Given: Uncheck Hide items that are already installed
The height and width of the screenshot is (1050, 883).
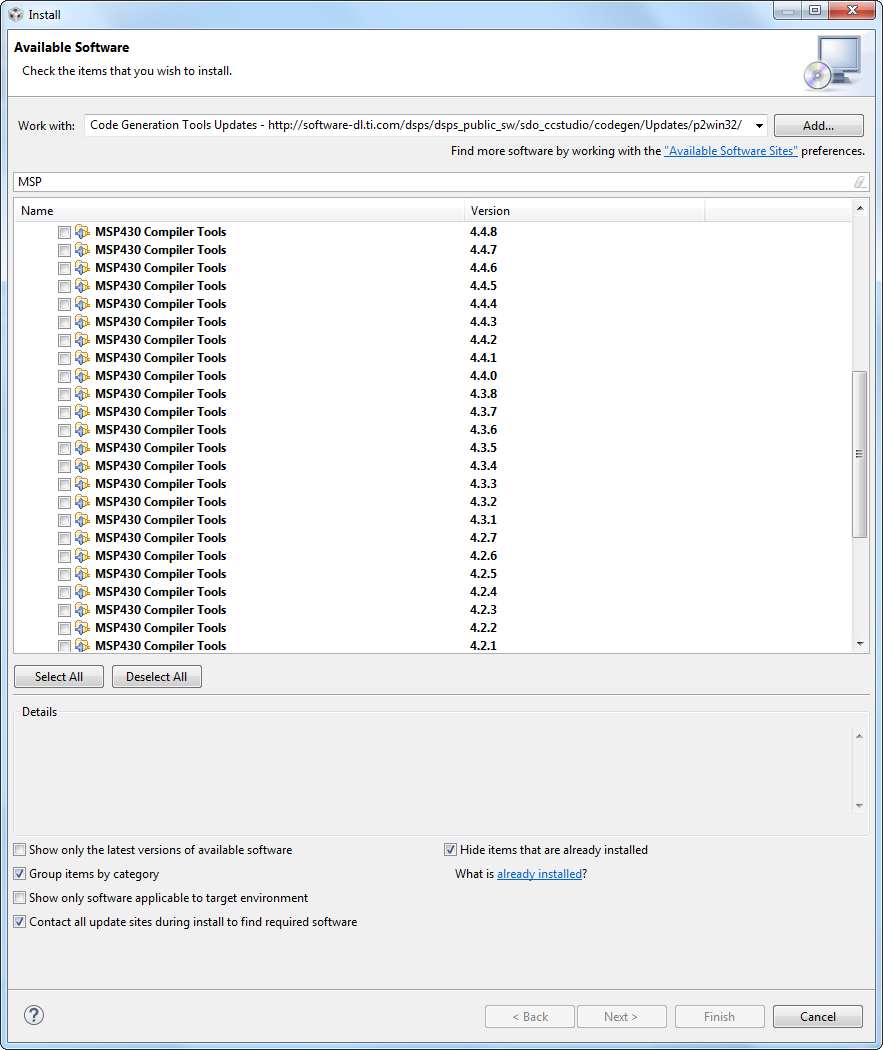Looking at the screenshot, I should pos(451,850).
